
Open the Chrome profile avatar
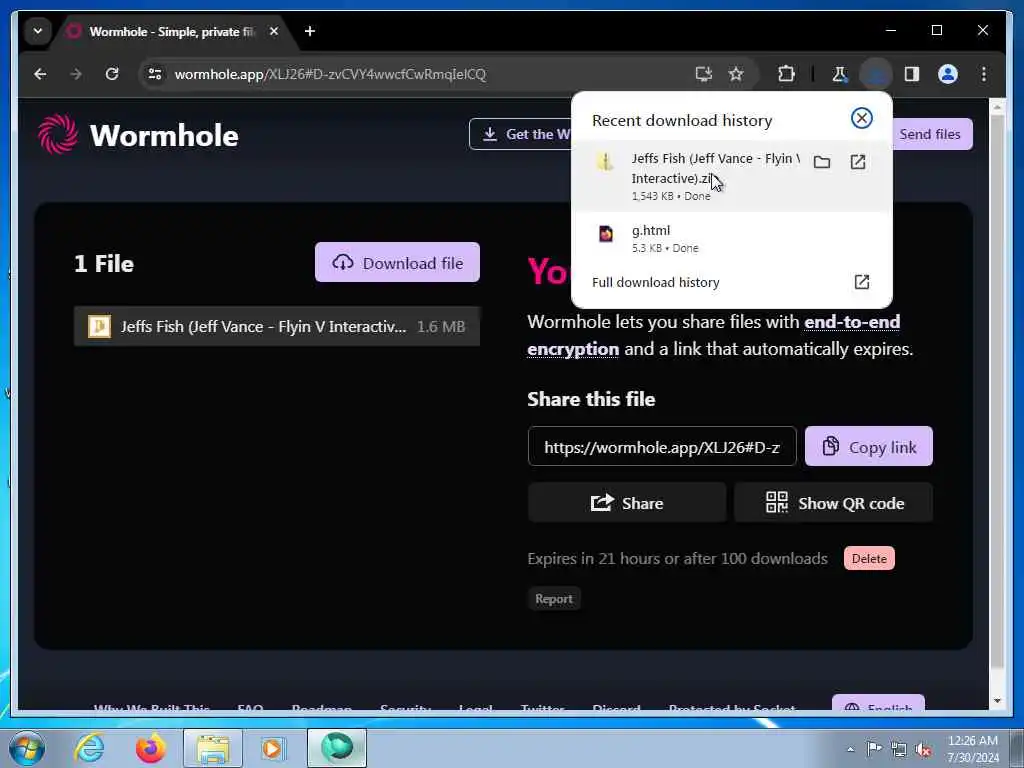[x=948, y=74]
